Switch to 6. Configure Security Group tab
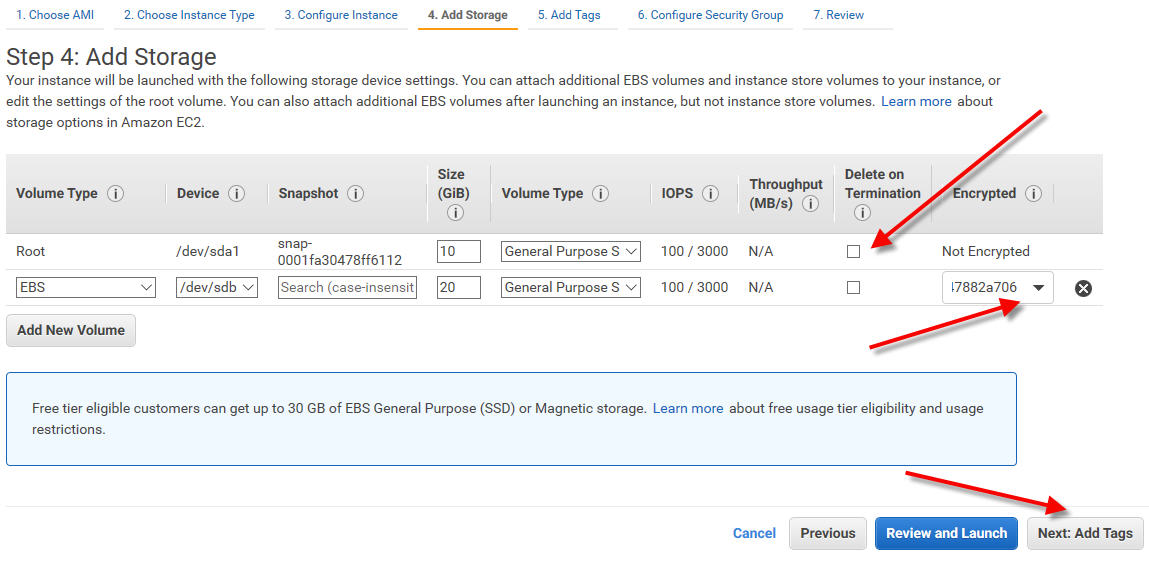 pyautogui.click(x=710, y=15)
